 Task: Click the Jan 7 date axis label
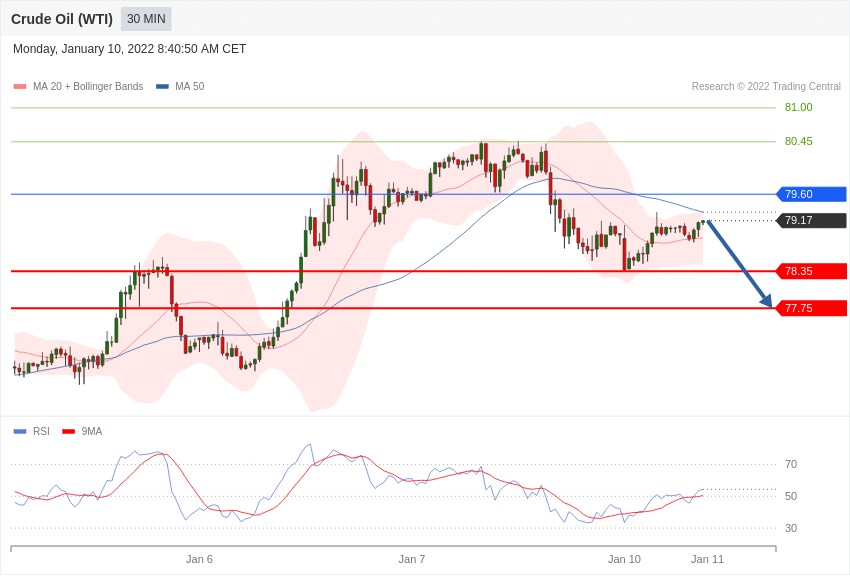(411, 559)
